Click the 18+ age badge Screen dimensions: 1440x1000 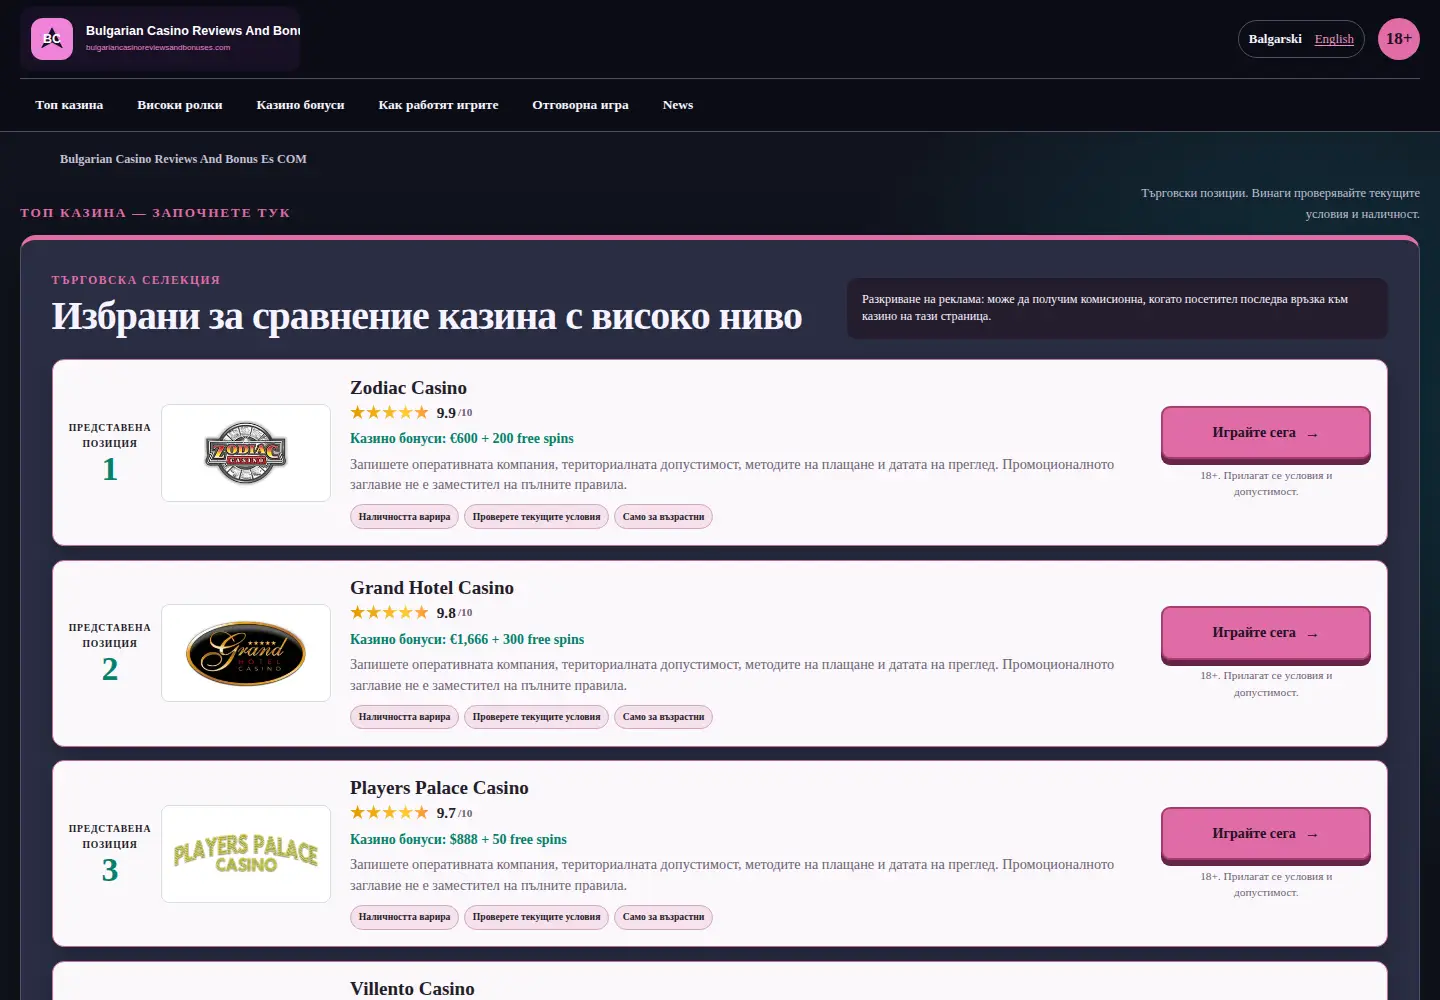point(1399,39)
